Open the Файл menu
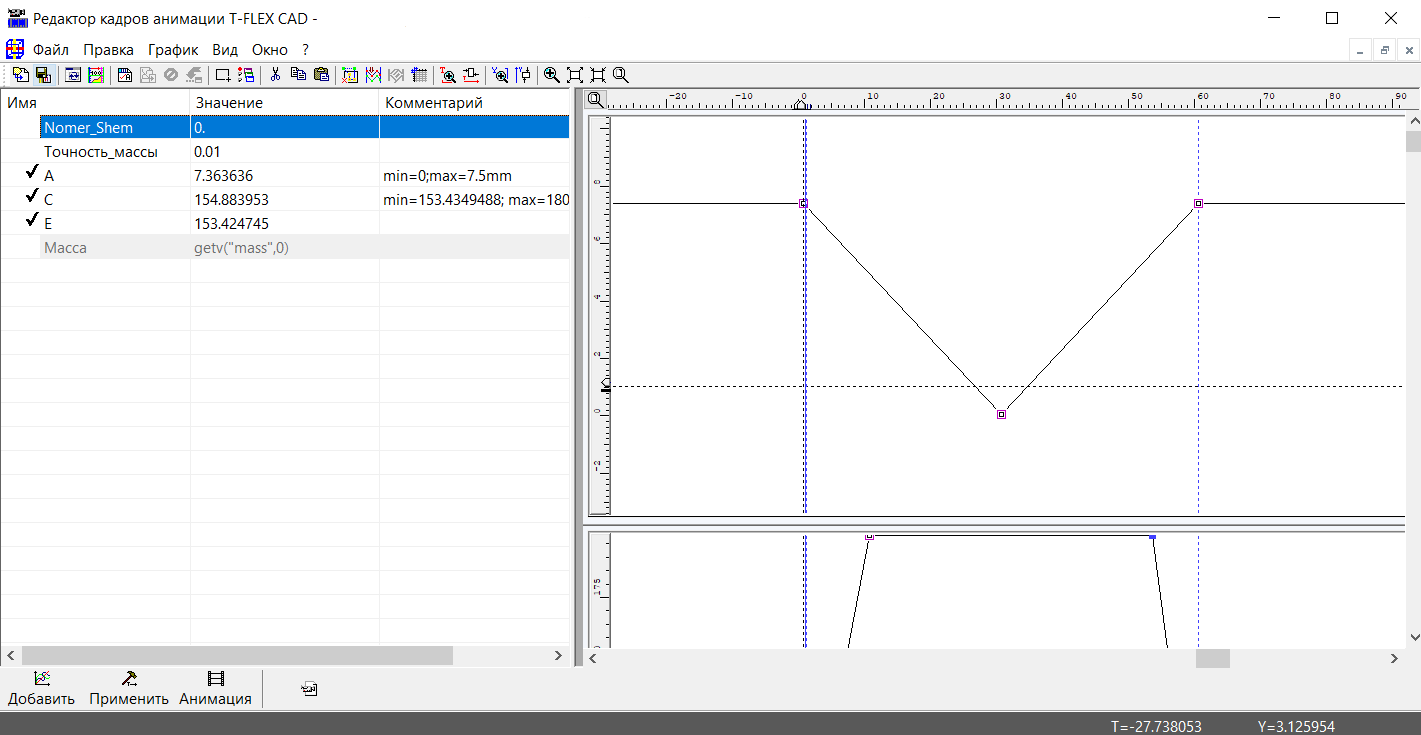1421x735 pixels. [x=51, y=49]
